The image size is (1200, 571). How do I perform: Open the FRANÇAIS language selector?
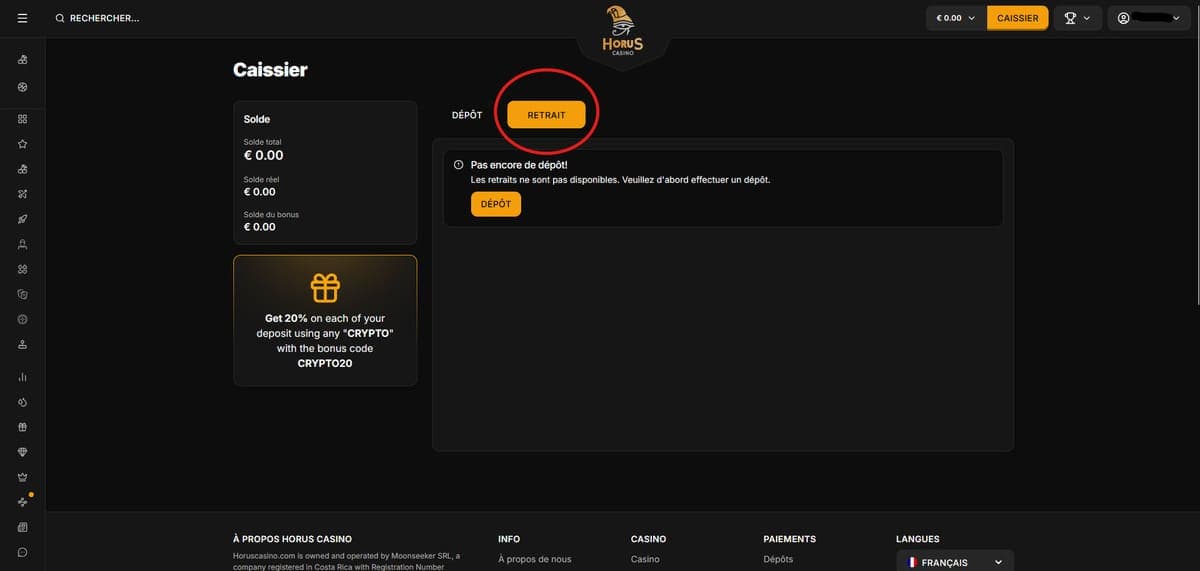[x=955, y=562]
